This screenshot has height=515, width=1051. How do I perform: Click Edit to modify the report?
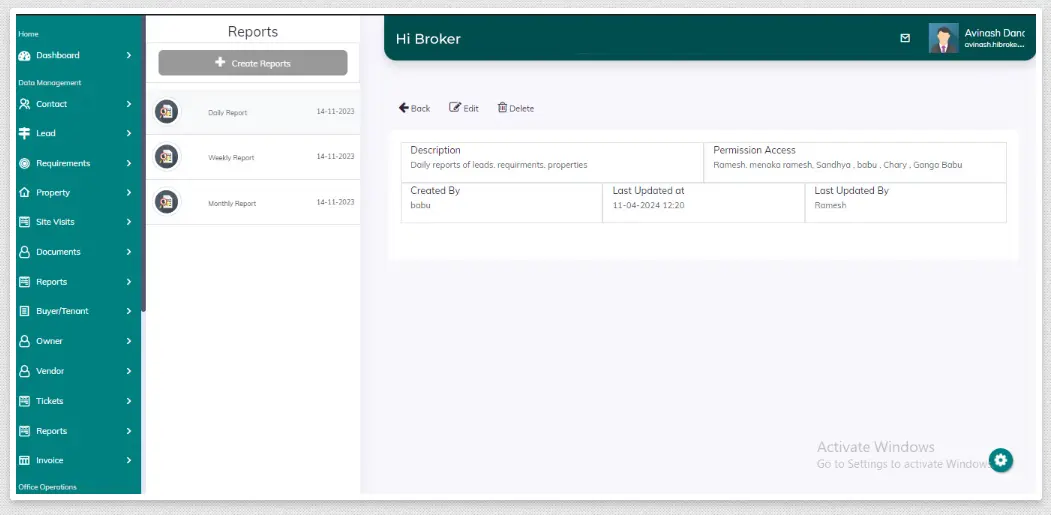click(x=464, y=108)
